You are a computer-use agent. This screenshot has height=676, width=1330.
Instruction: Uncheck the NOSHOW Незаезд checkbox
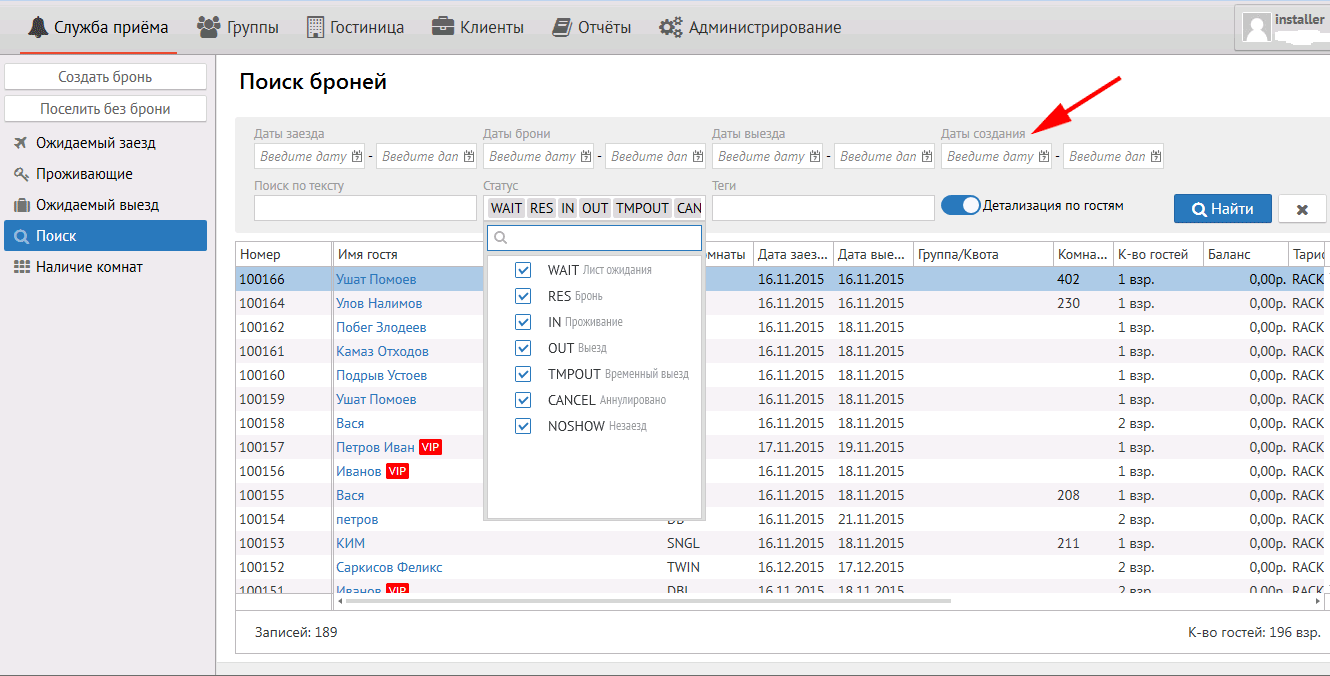[522, 426]
